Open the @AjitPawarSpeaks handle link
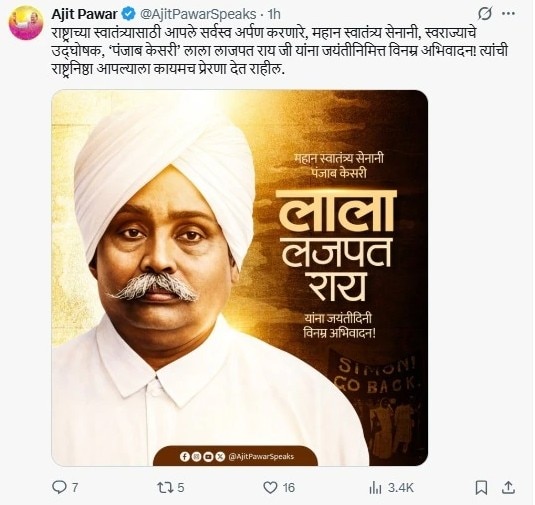This screenshot has width=535, height=505. pyautogui.click(x=198, y=14)
